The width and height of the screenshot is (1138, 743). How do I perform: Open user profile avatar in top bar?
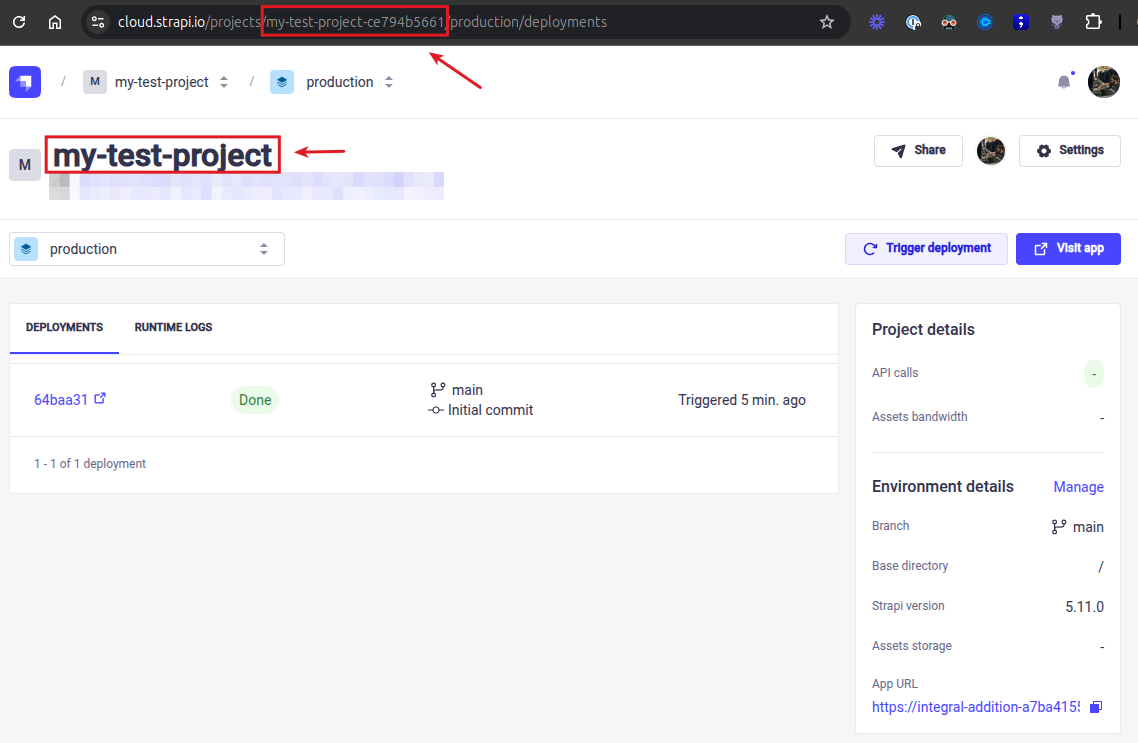tap(1103, 81)
